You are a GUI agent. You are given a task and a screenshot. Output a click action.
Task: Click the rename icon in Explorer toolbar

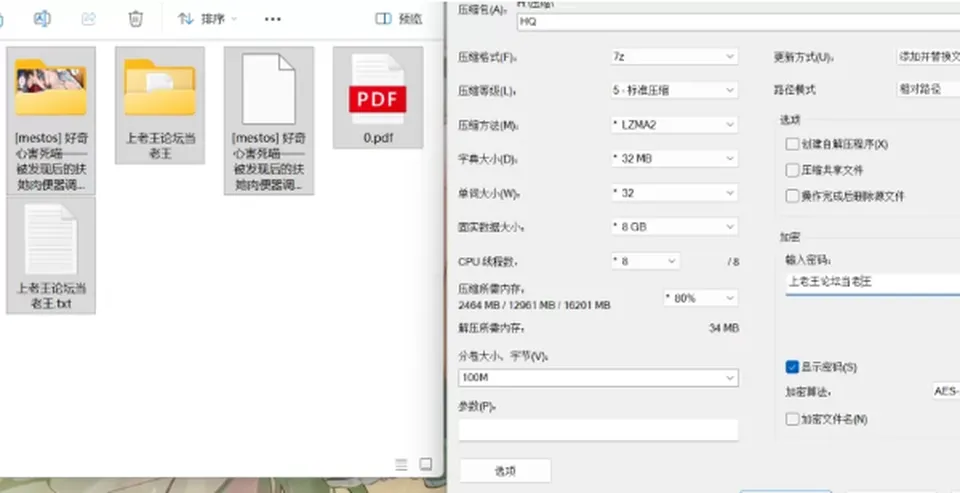tap(42, 19)
